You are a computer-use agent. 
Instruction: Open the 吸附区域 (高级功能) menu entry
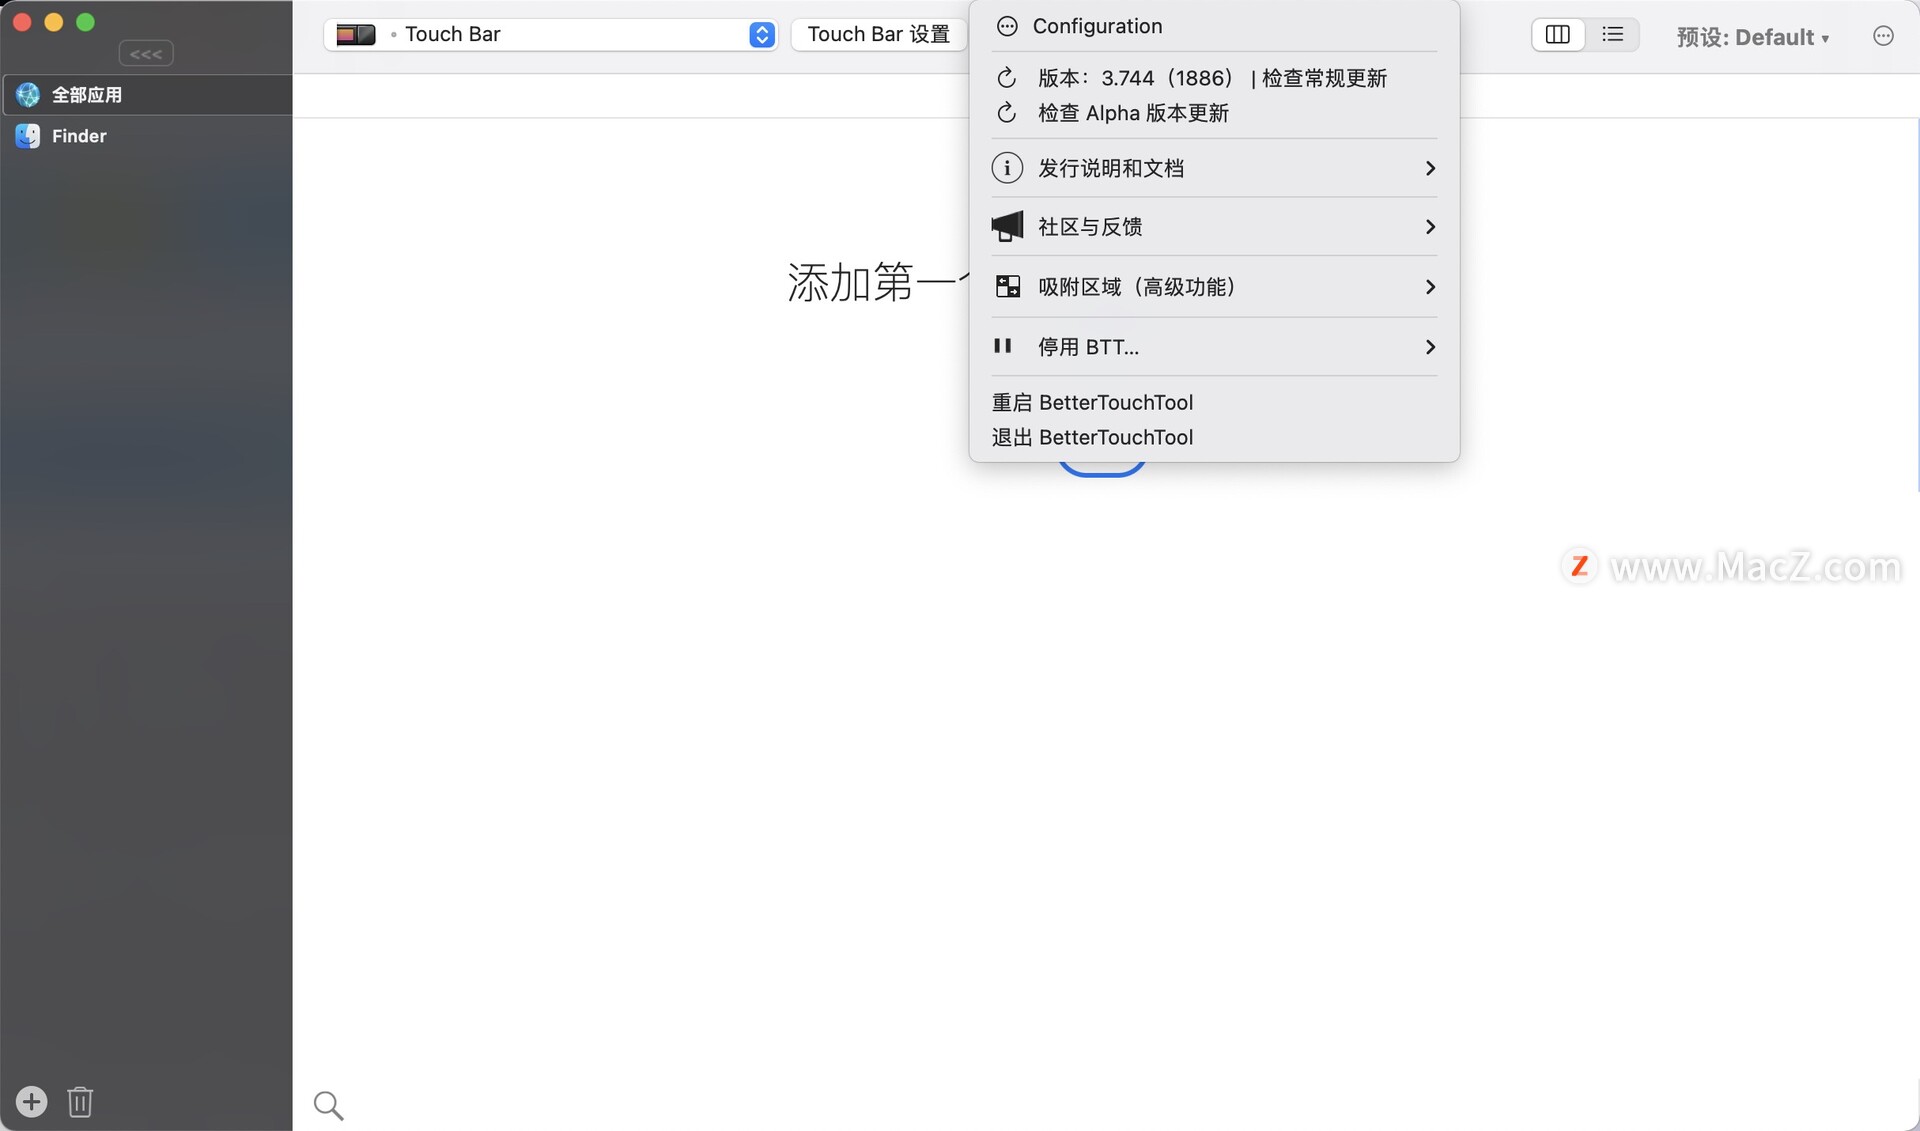pyautogui.click(x=1214, y=287)
